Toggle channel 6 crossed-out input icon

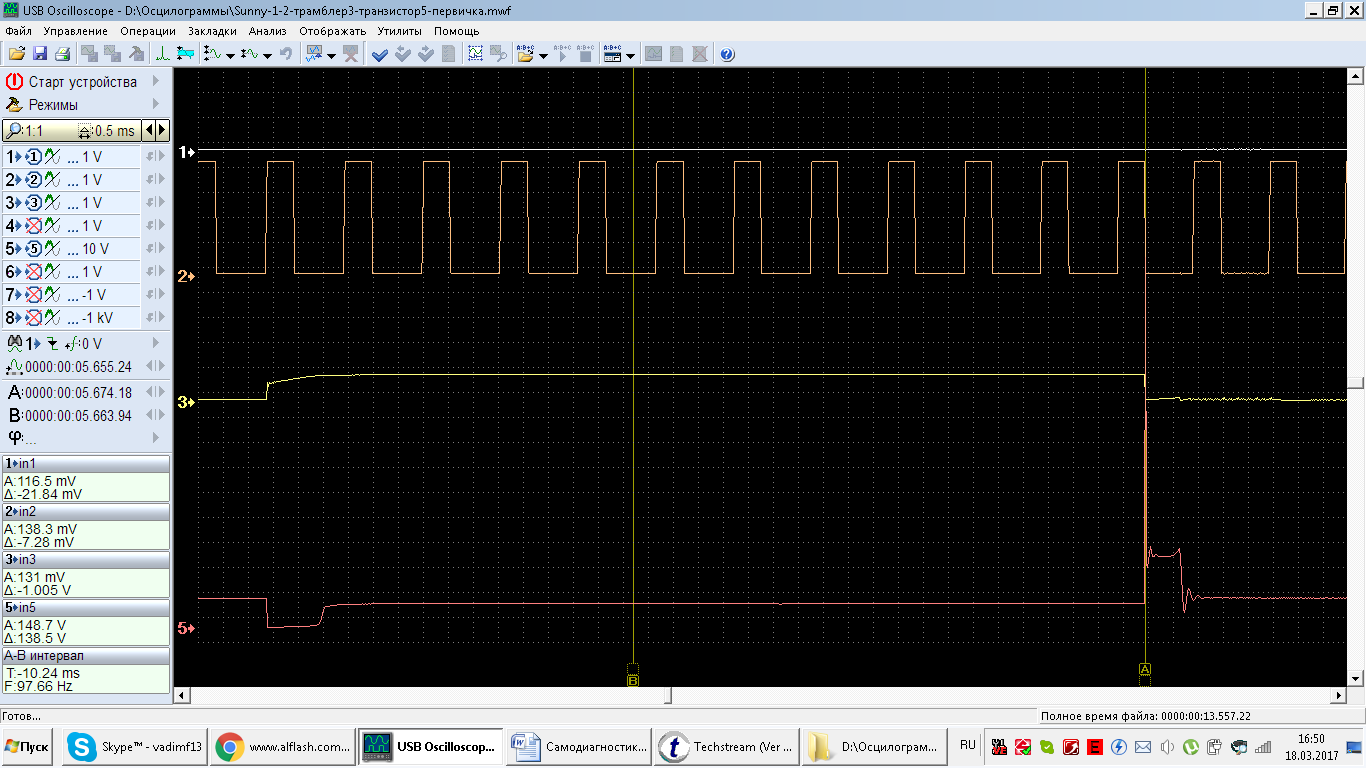33,272
